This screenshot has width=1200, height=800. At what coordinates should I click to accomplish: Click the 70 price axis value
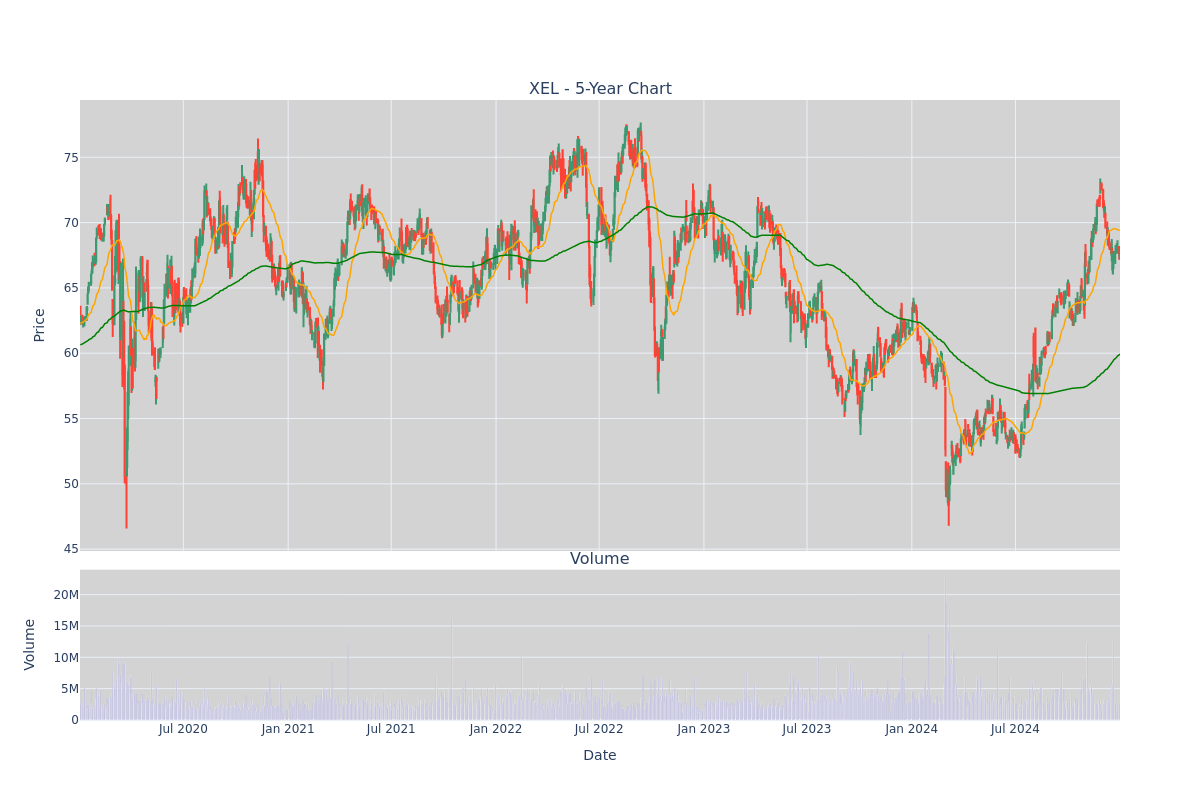[71, 223]
